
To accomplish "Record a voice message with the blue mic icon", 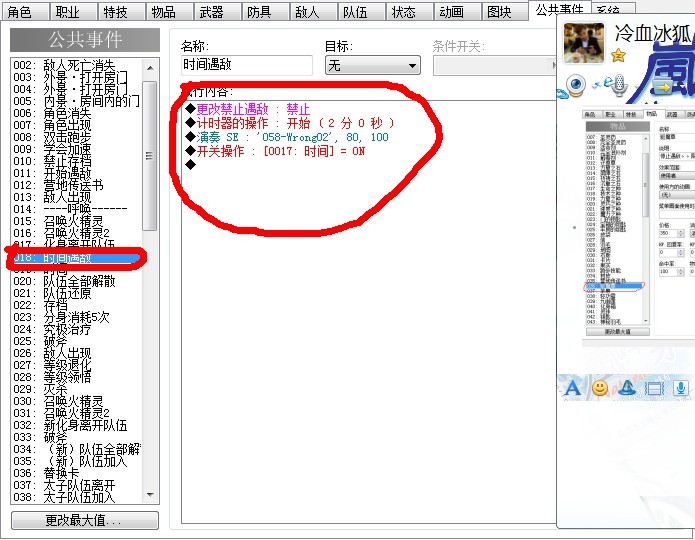I will click(681, 388).
